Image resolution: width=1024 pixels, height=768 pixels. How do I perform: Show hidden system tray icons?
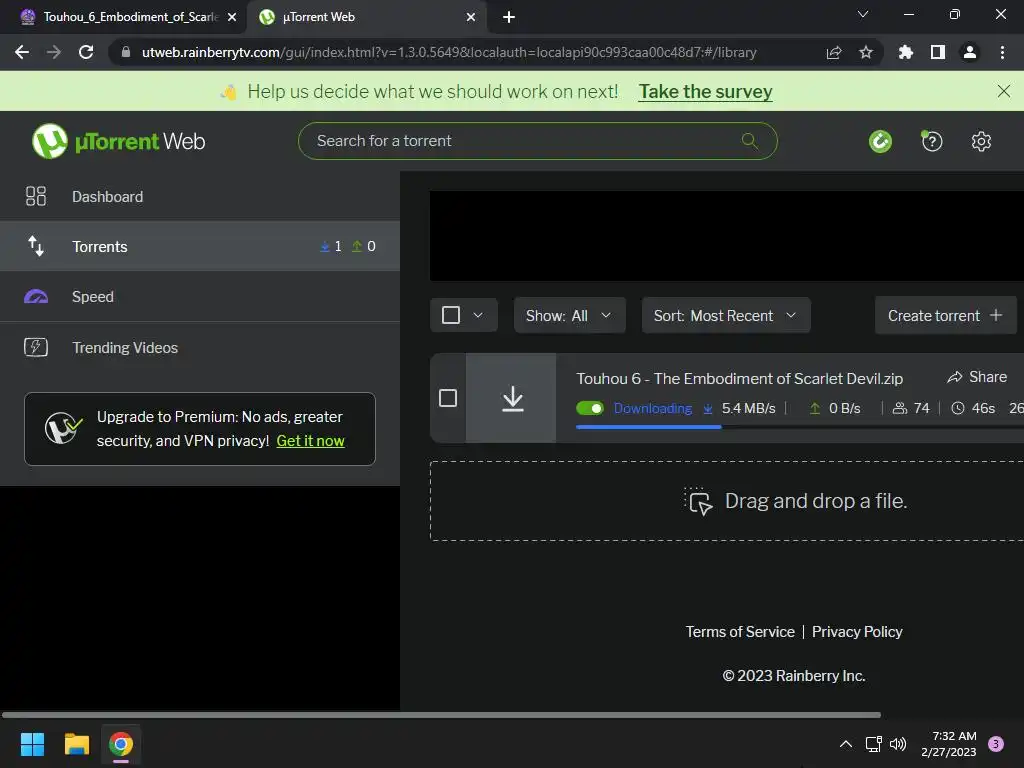click(x=846, y=744)
